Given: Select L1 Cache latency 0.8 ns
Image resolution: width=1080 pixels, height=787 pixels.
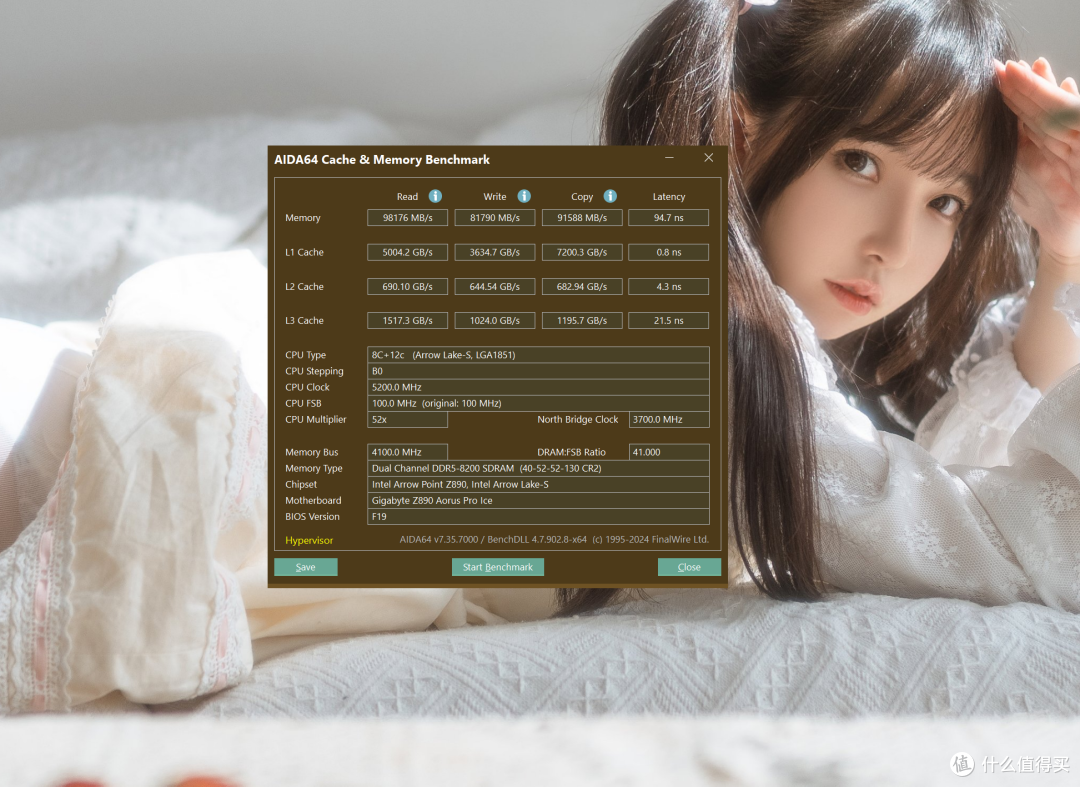Looking at the screenshot, I should [x=669, y=252].
